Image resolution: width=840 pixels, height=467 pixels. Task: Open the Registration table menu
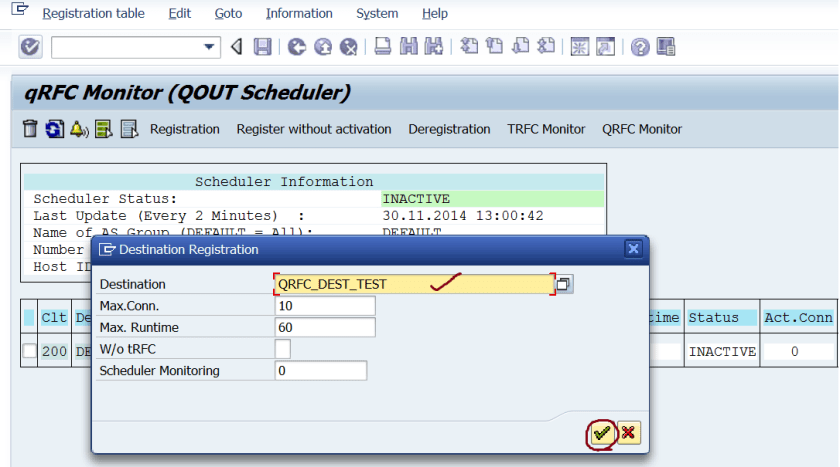(93, 13)
